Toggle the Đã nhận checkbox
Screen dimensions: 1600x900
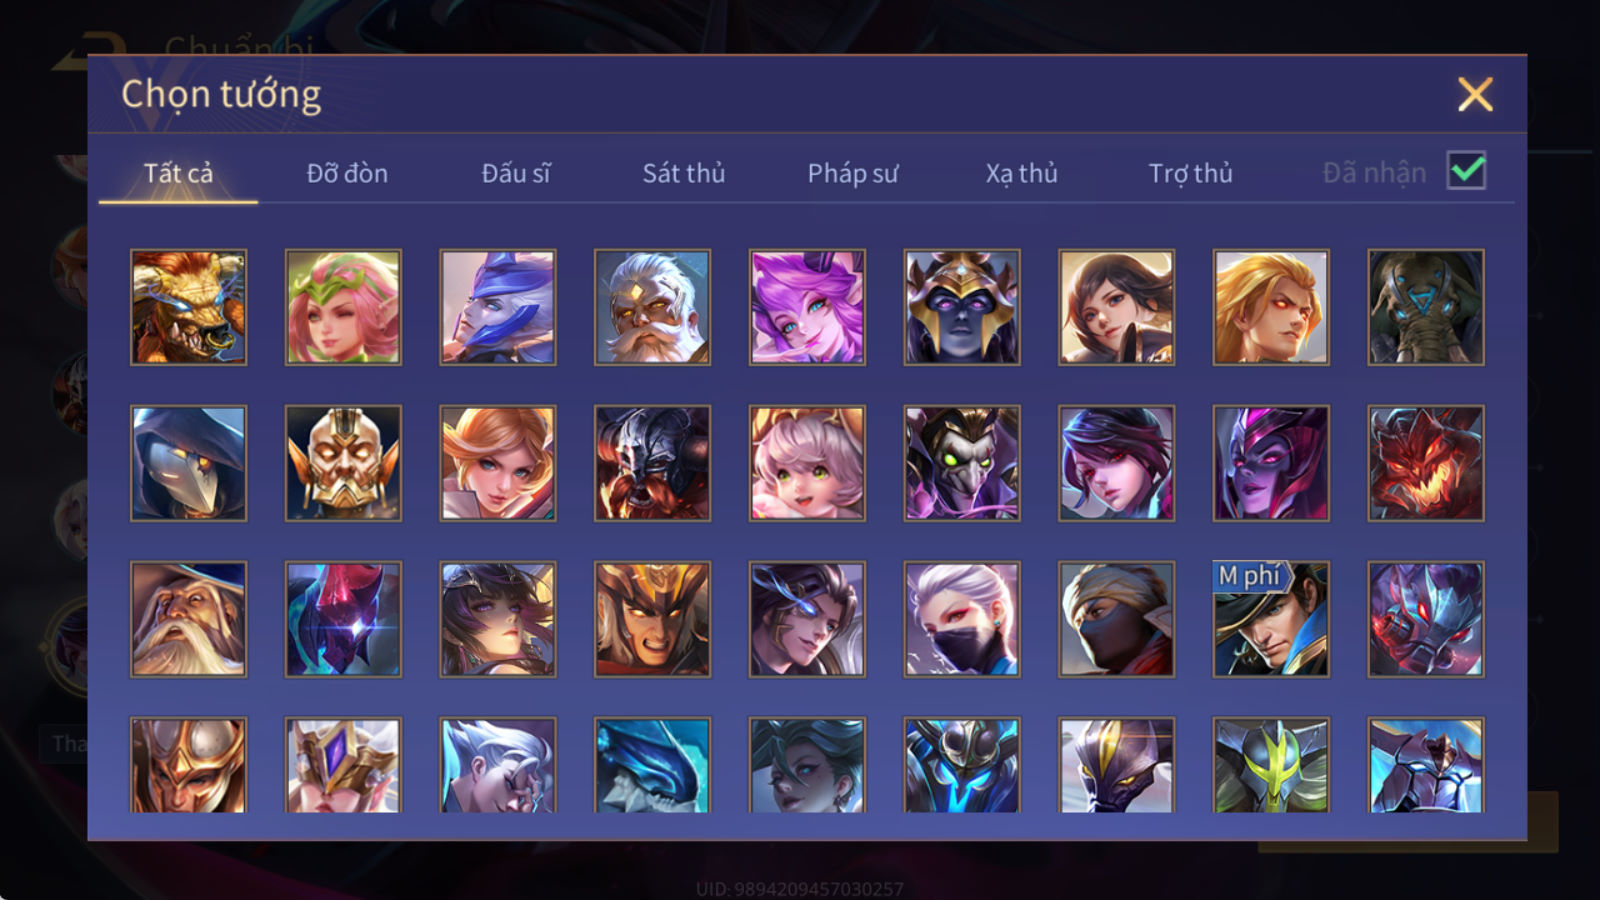click(x=1466, y=171)
